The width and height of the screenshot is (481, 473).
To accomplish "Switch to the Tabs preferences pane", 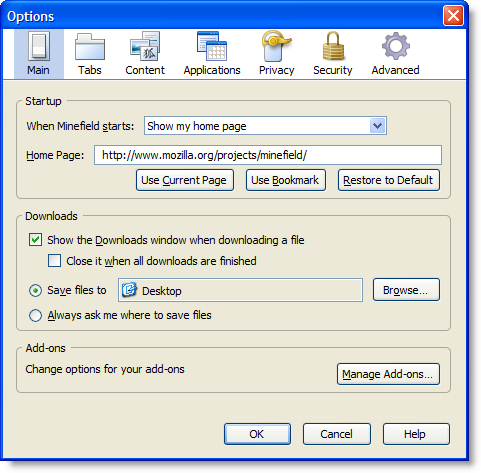I will (x=90, y=54).
